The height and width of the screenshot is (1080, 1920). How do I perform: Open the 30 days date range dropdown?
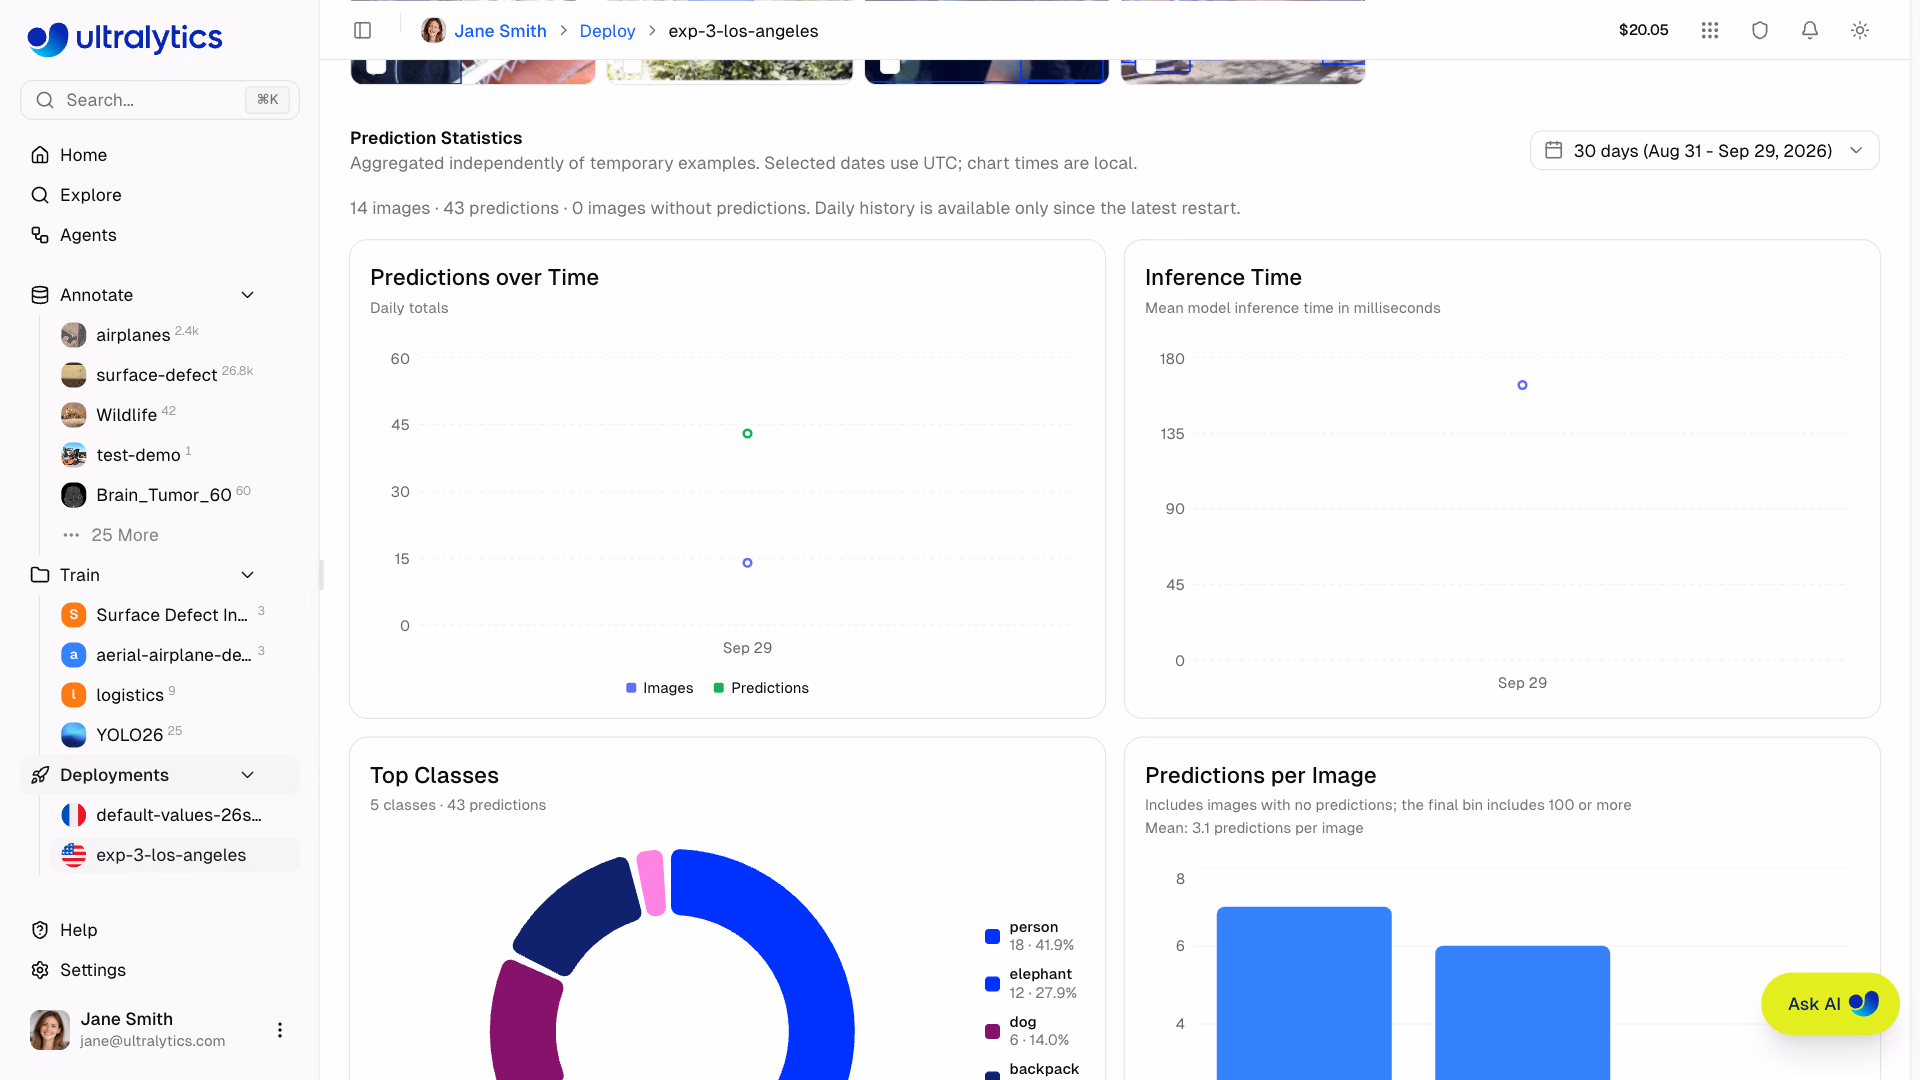[x=1704, y=151]
